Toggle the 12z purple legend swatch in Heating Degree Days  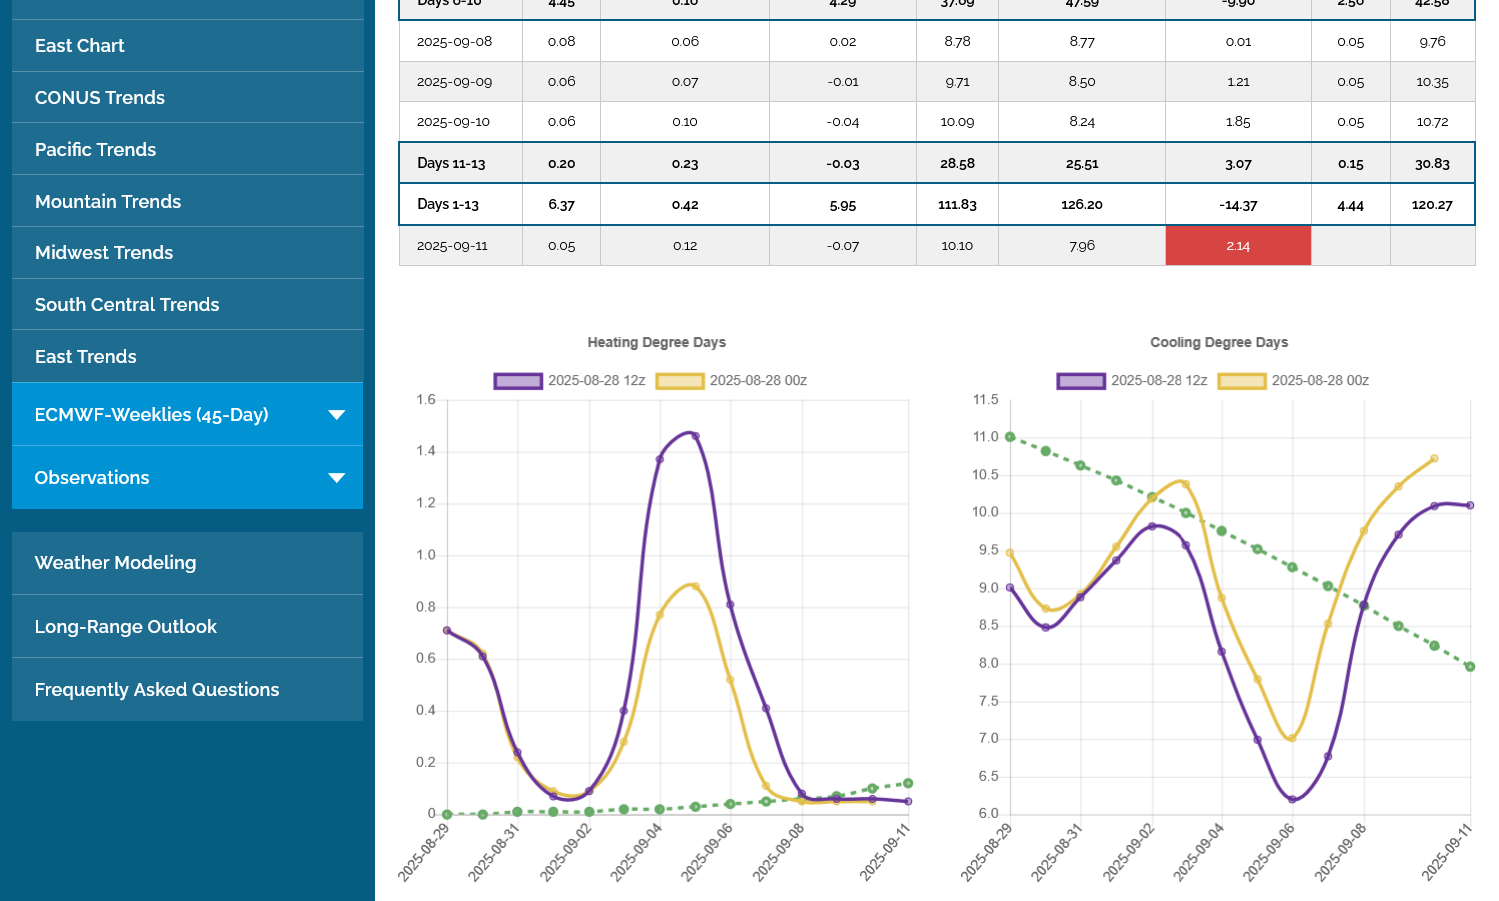pyautogui.click(x=518, y=381)
